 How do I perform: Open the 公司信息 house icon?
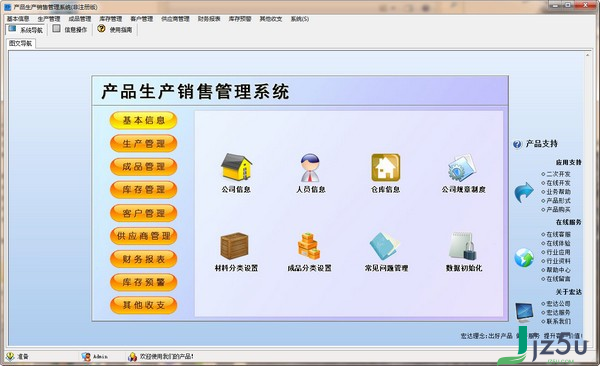coord(236,167)
